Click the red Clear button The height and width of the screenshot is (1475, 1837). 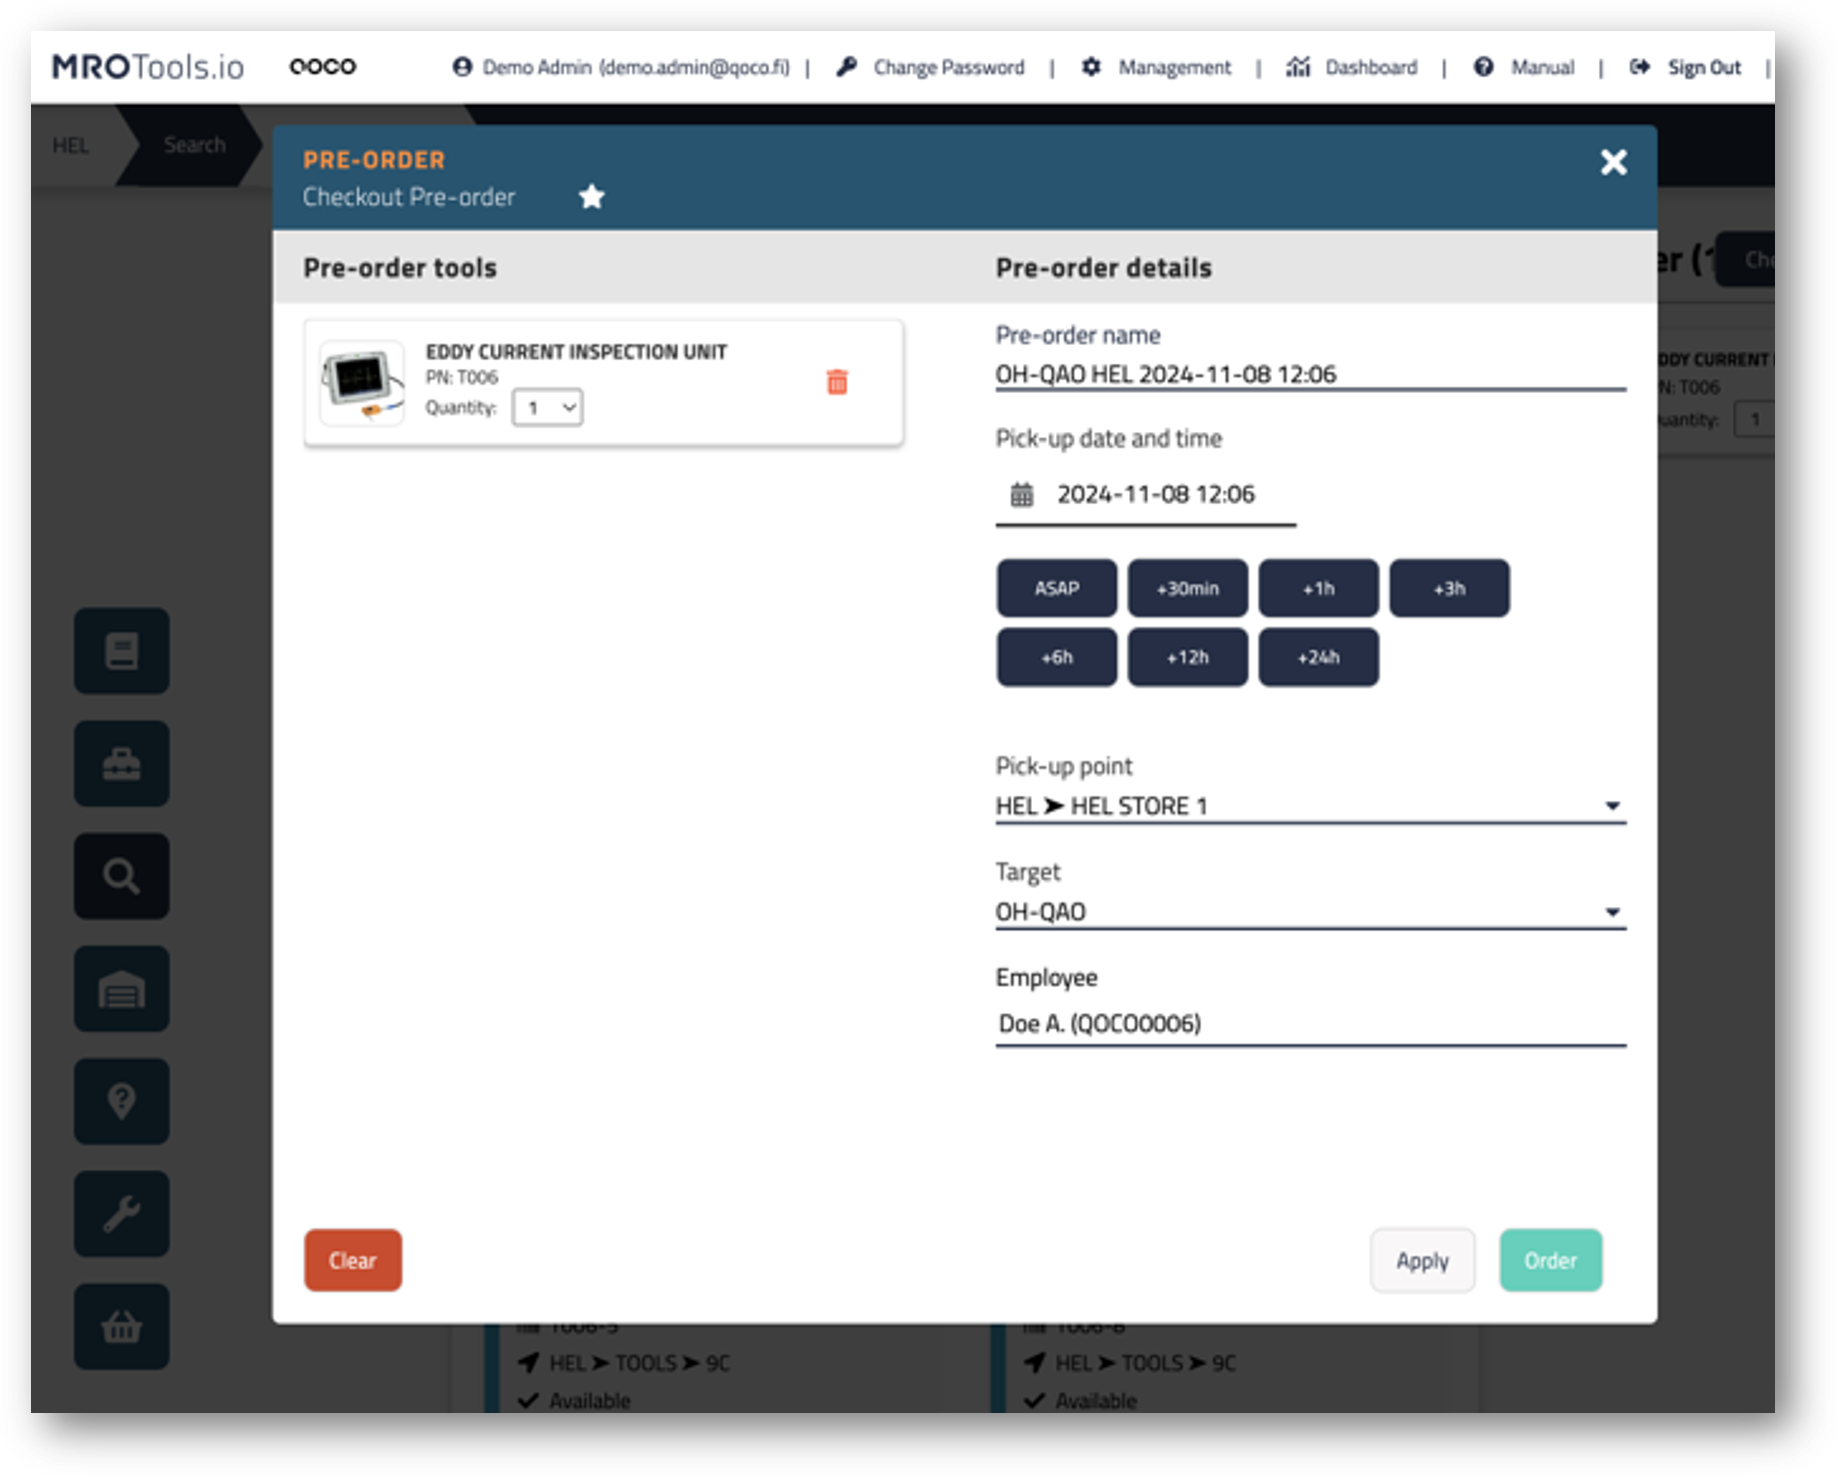click(x=353, y=1260)
